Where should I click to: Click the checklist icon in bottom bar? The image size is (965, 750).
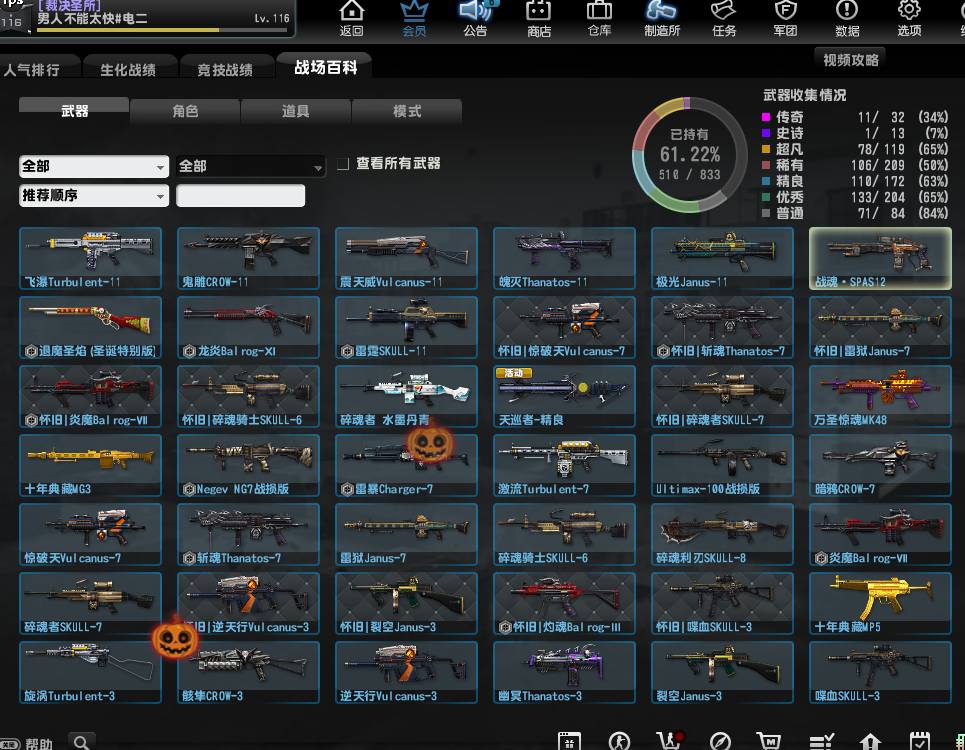(821, 741)
